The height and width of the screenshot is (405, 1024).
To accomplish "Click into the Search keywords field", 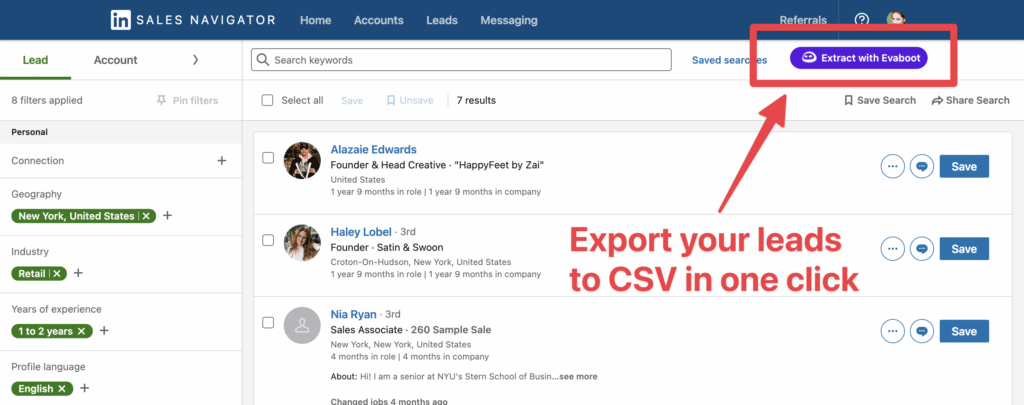I will (x=461, y=59).
